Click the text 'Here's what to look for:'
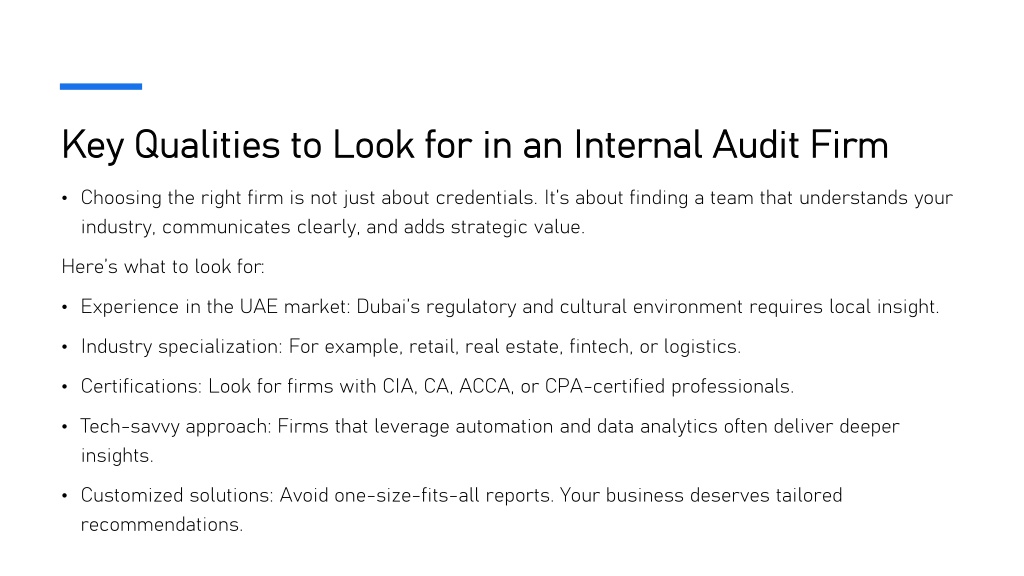Image resolution: width=1024 pixels, height=576 pixels. point(163,266)
